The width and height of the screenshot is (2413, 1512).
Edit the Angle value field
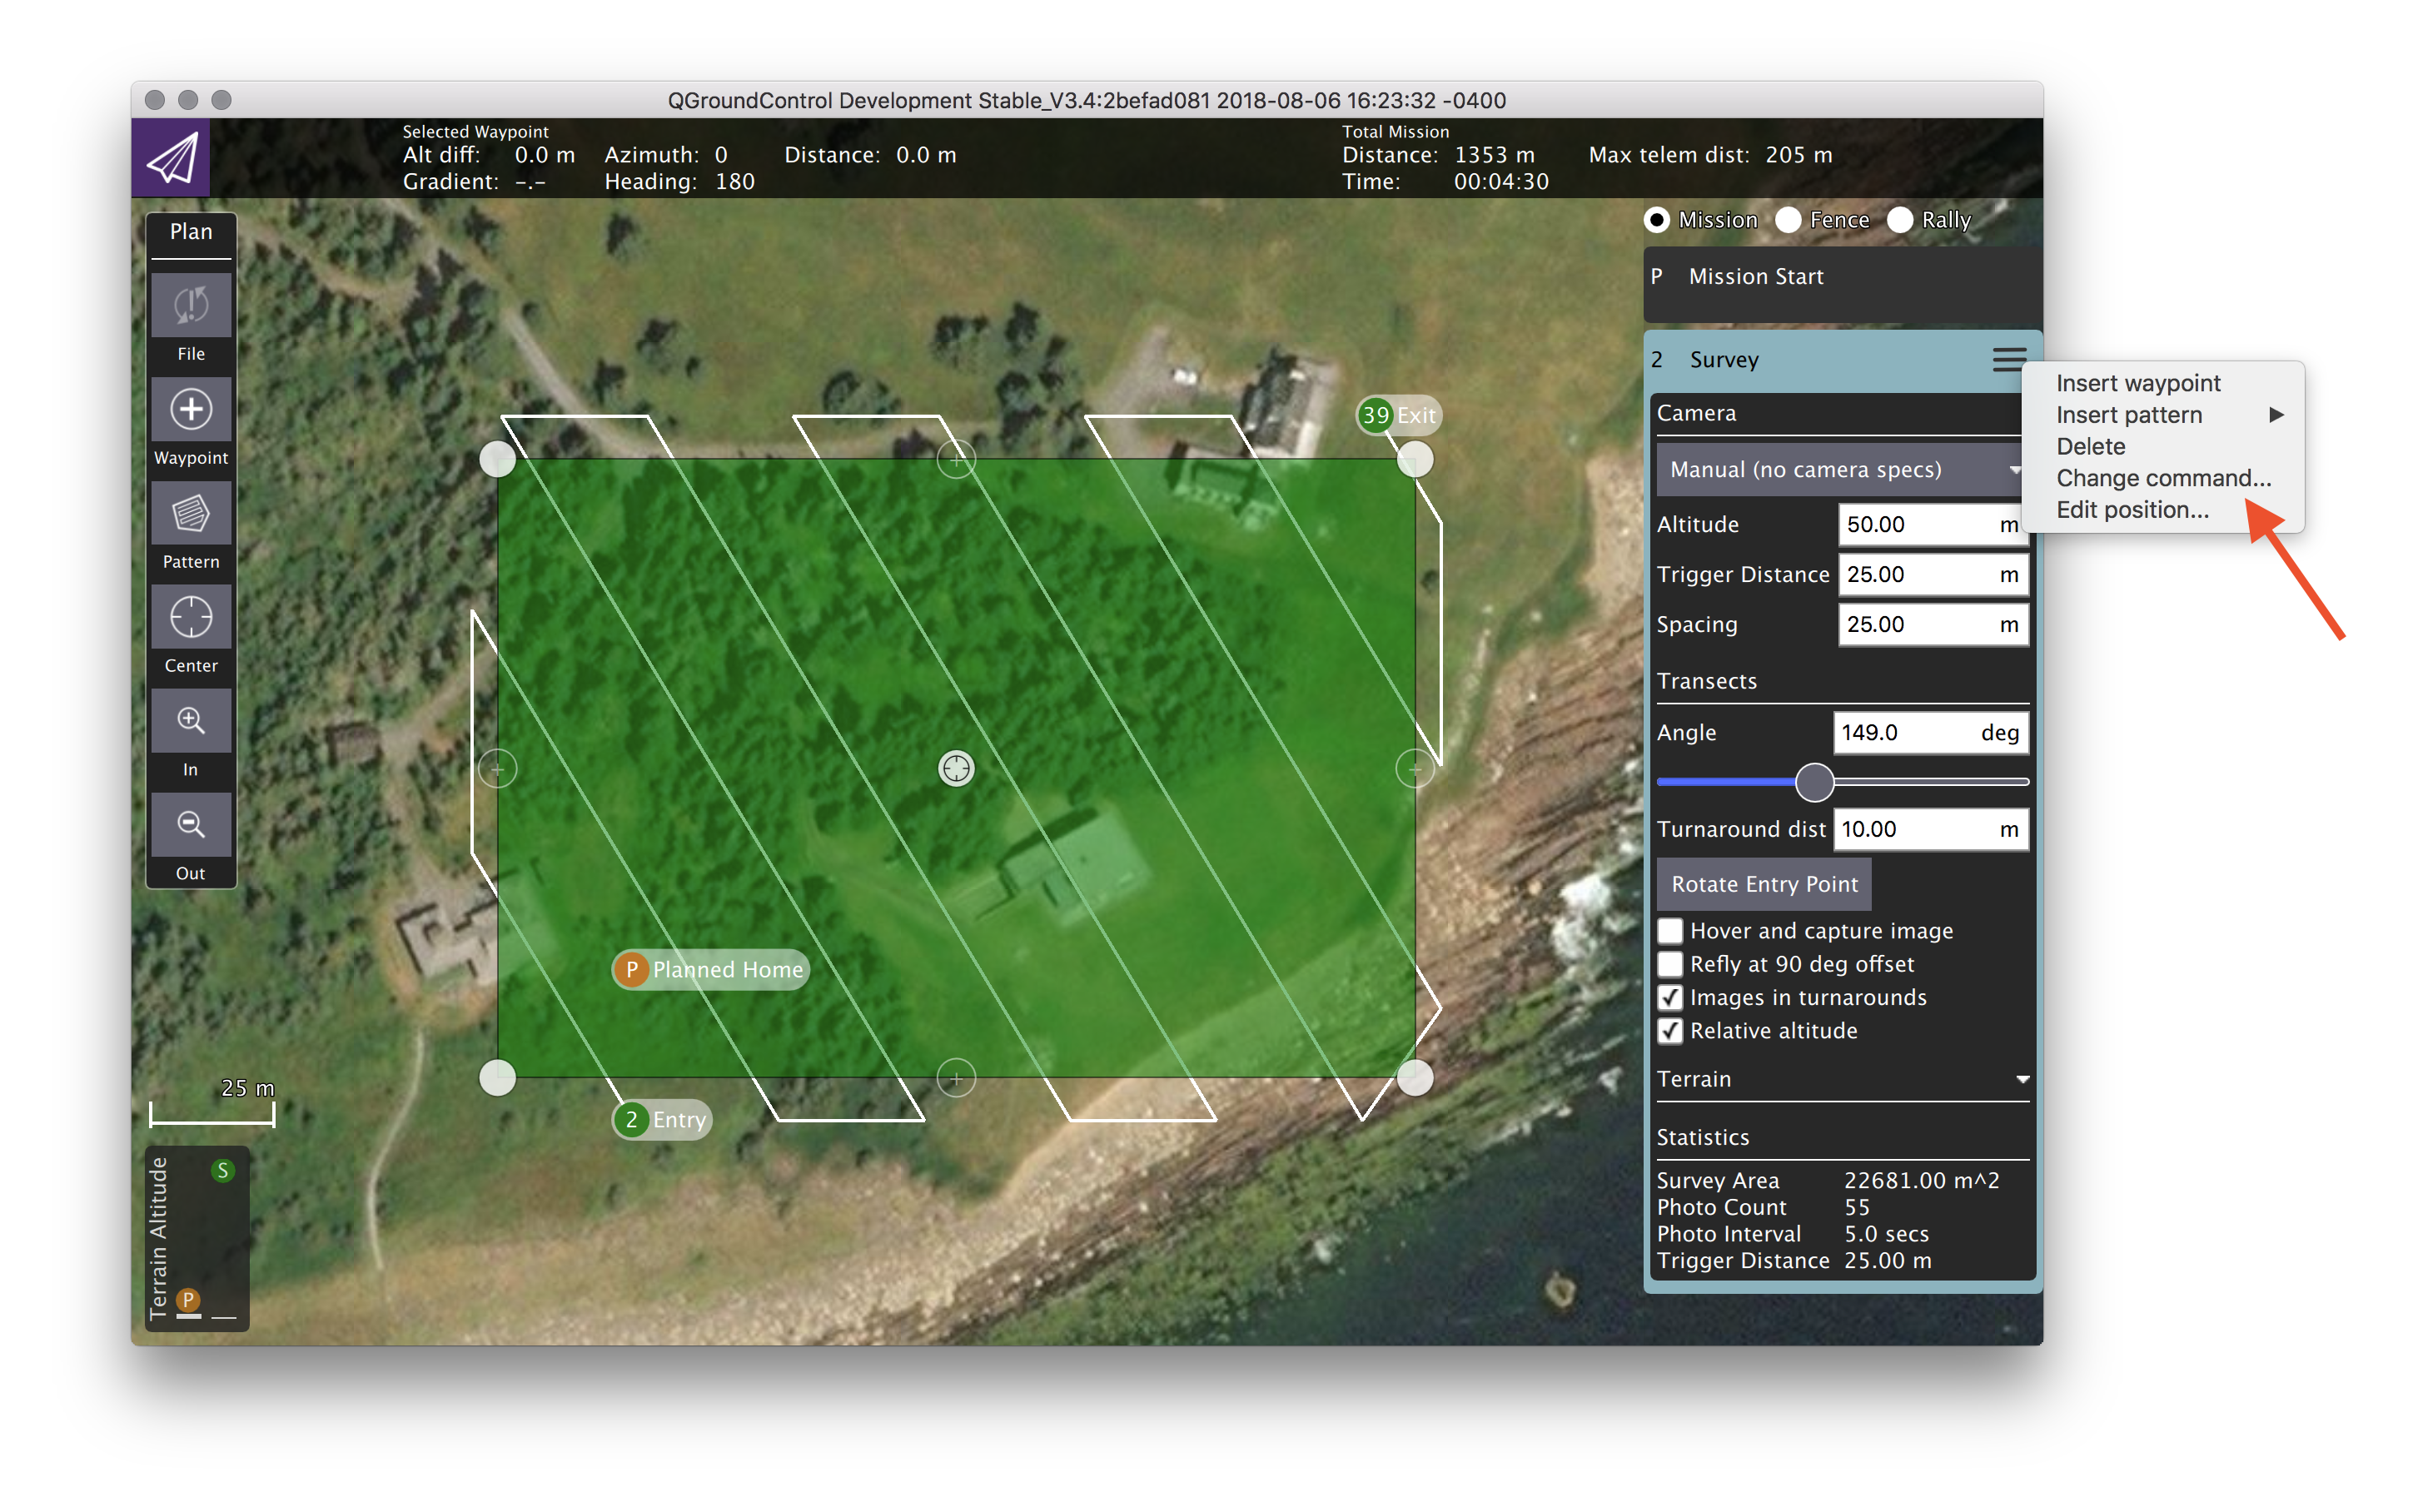point(1929,732)
